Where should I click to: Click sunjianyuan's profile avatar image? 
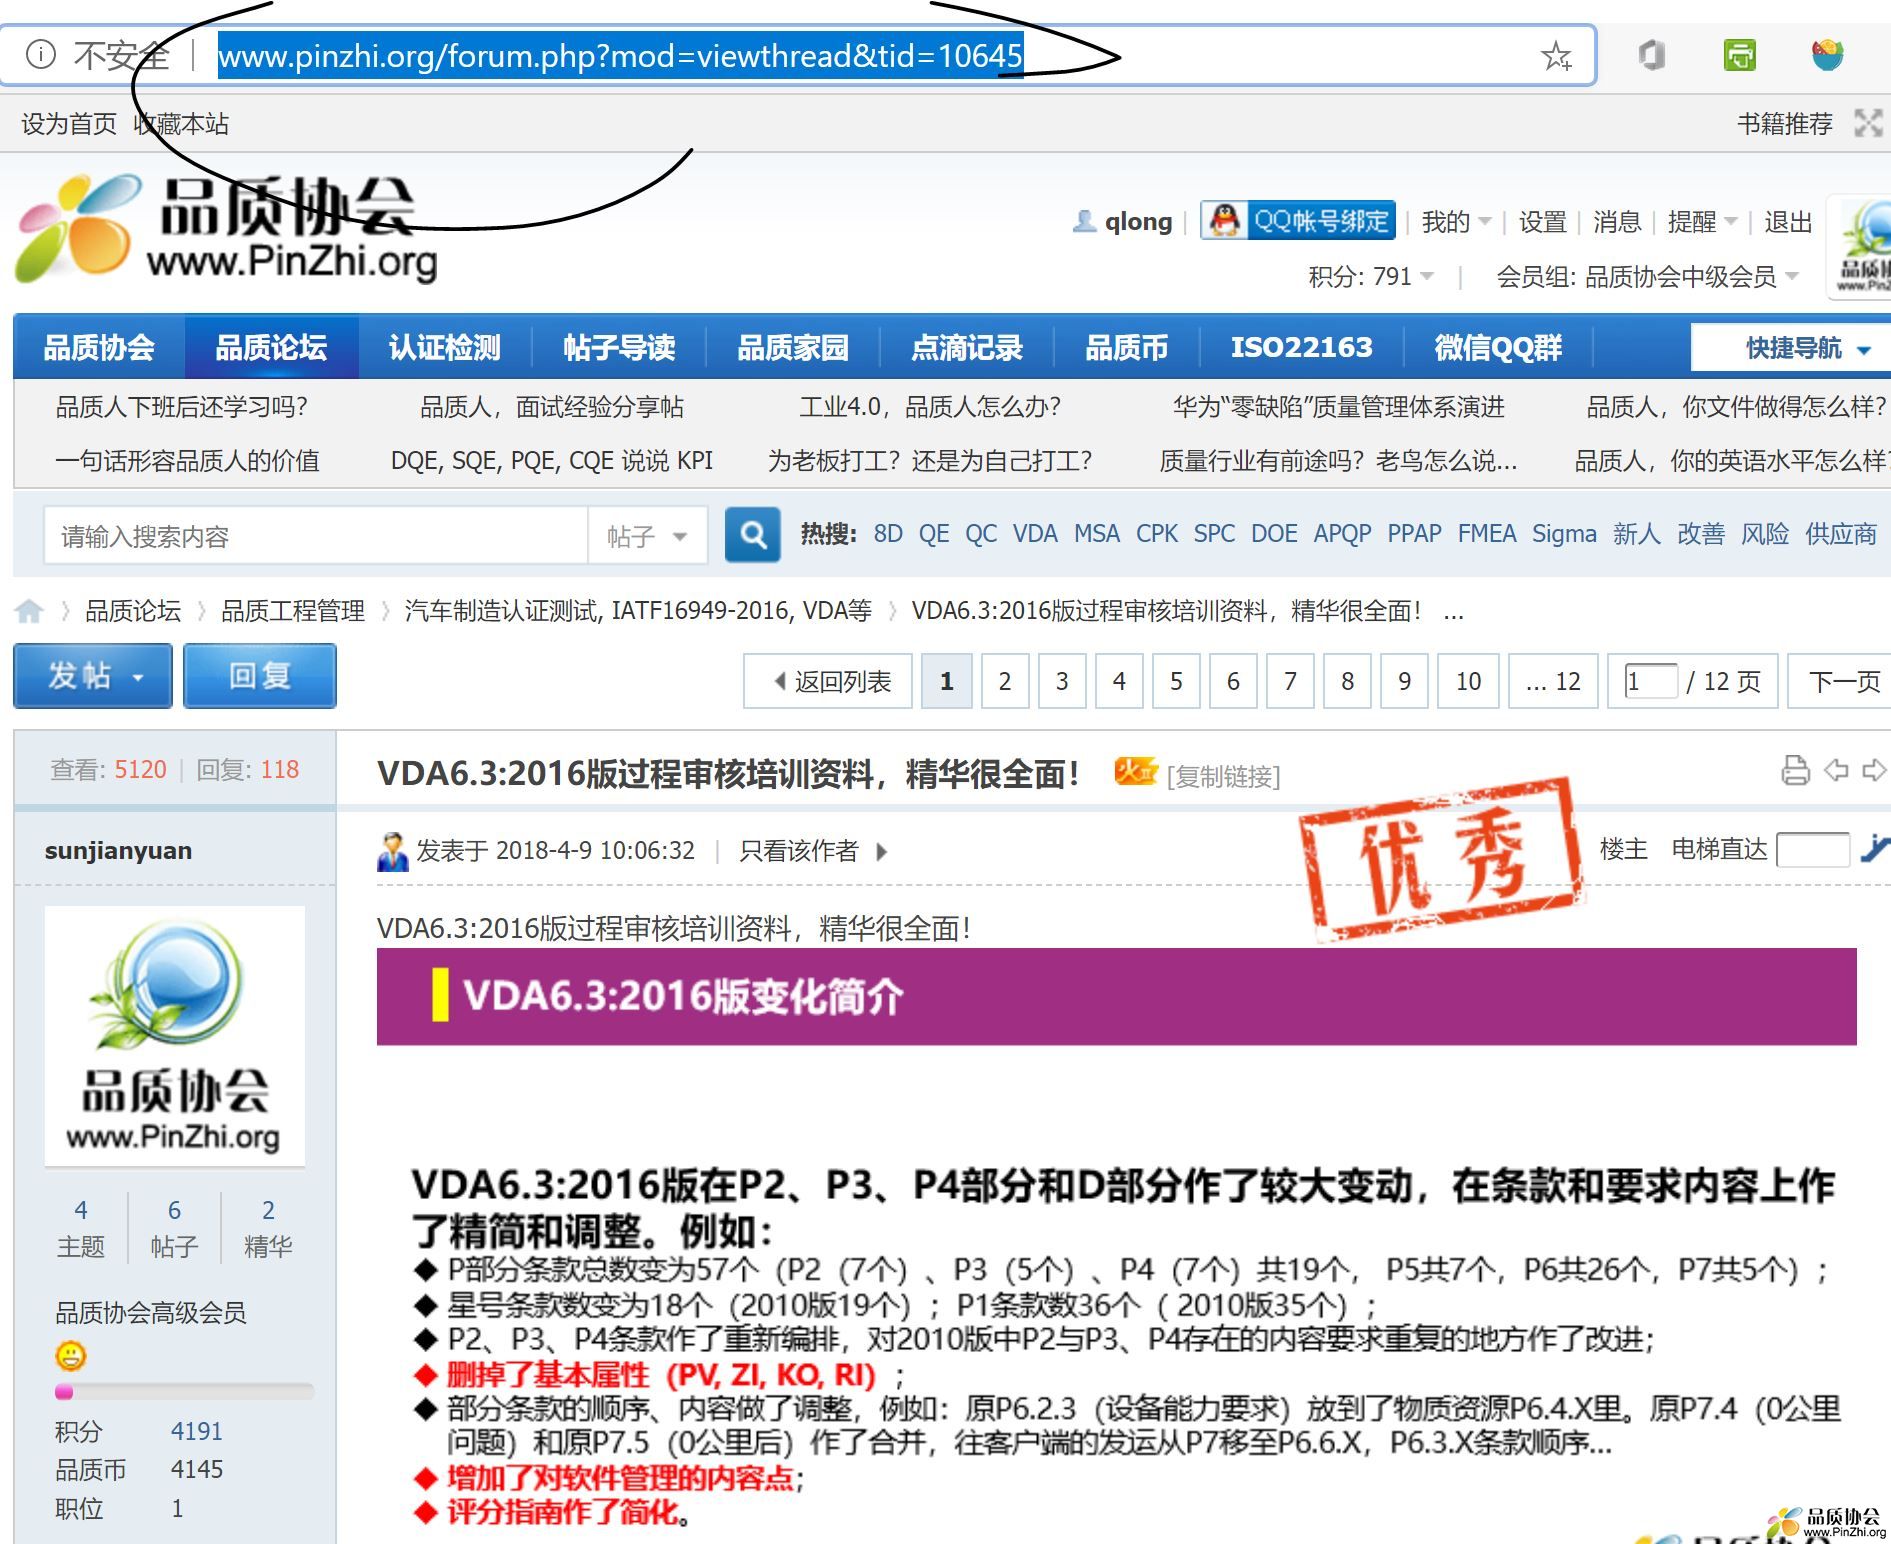(x=175, y=1036)
